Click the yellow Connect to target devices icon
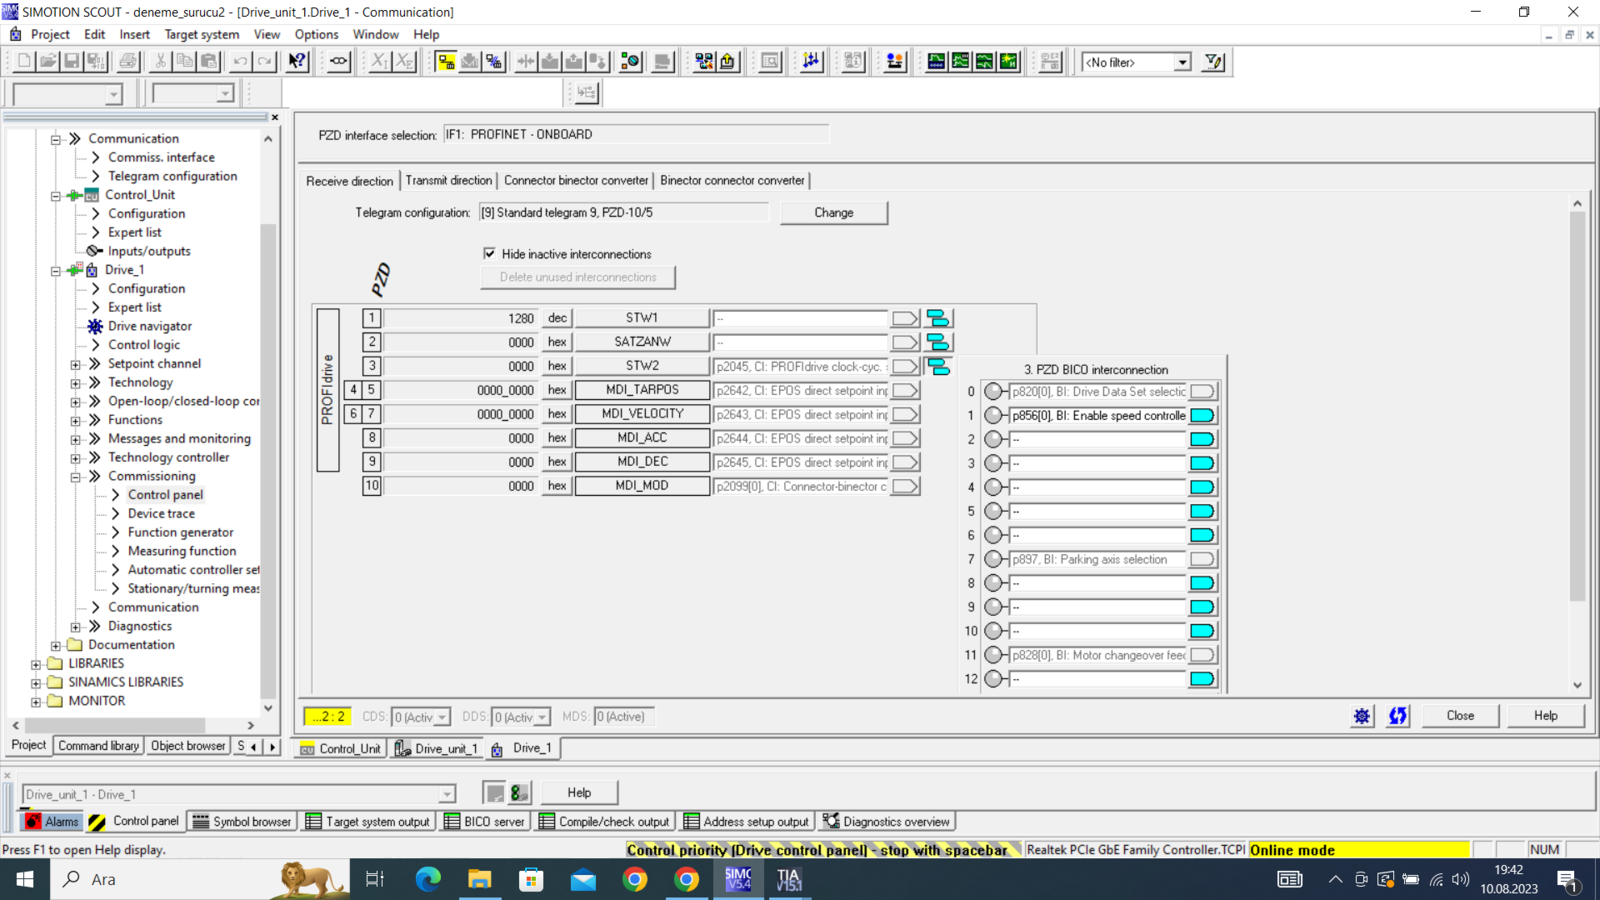 pyautogui.click(x=446, y=62)
